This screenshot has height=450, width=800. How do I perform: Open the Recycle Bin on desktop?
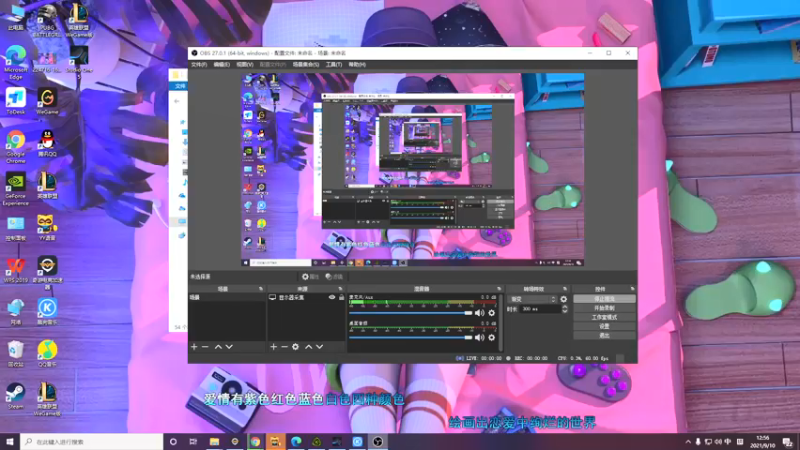coord(15,354)
